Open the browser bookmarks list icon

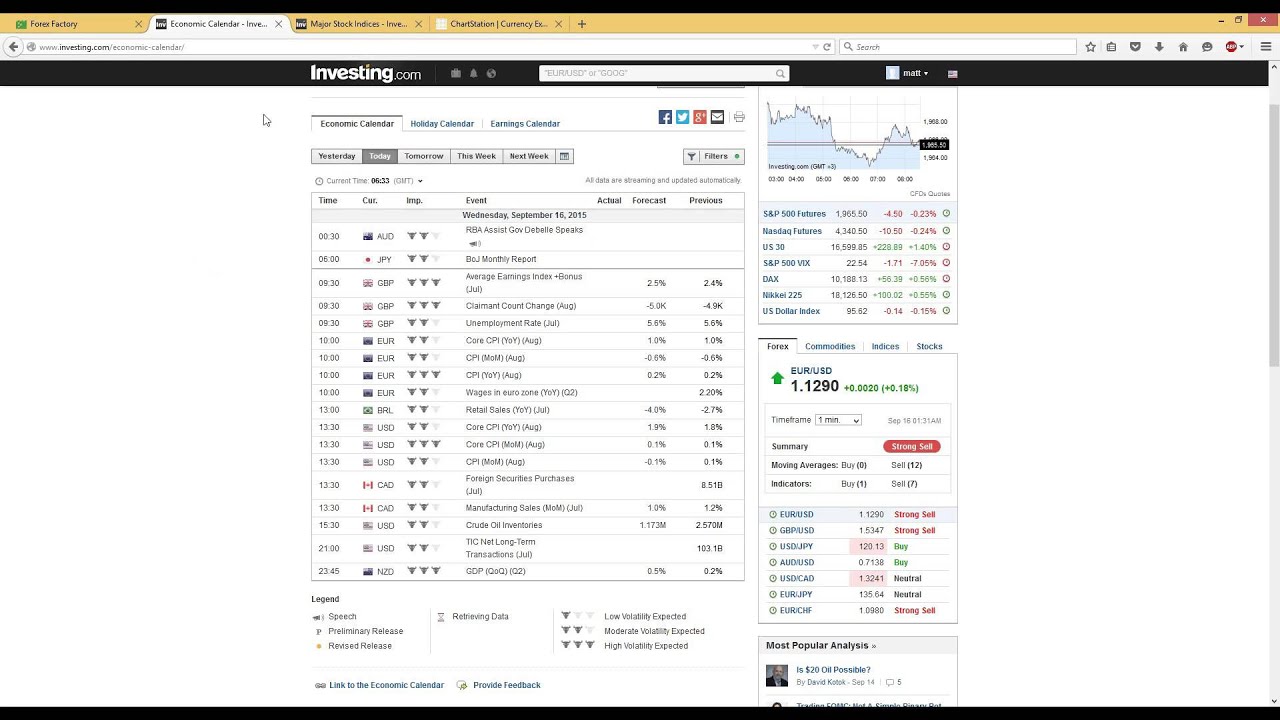(x=1111, y=47)
